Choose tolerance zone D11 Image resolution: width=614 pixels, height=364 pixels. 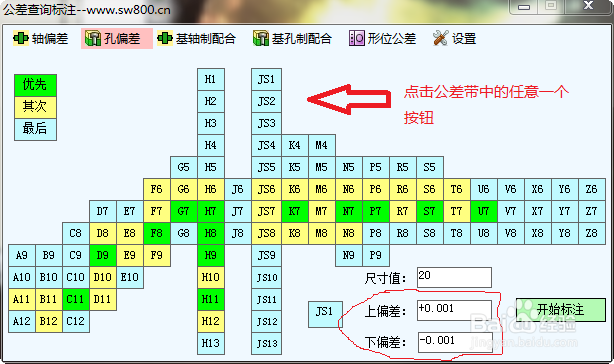coord(103,299)
